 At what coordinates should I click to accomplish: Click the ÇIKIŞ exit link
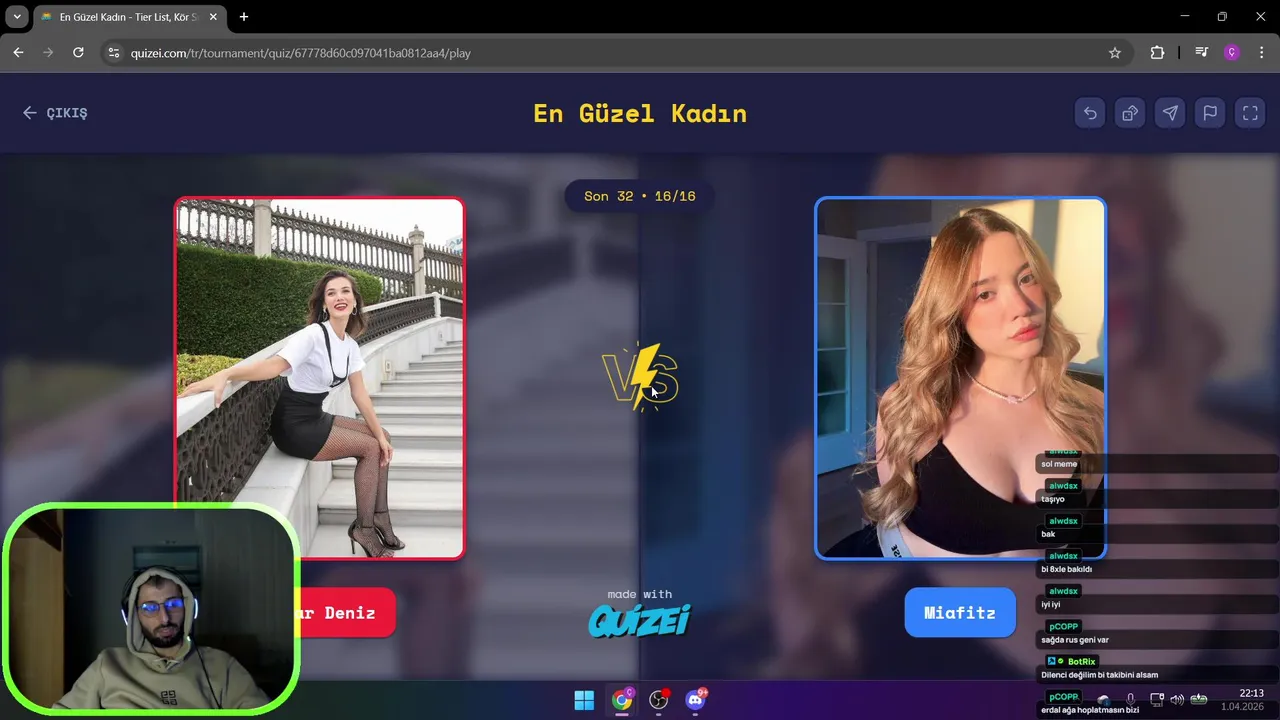click(x=55, y=113)
